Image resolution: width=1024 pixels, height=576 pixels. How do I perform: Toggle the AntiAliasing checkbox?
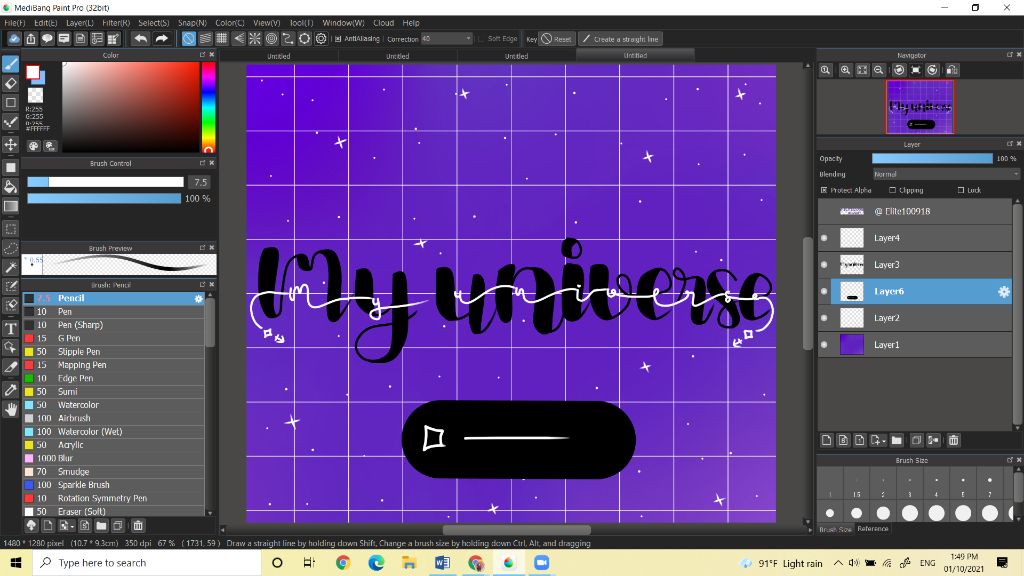(338, 39)
